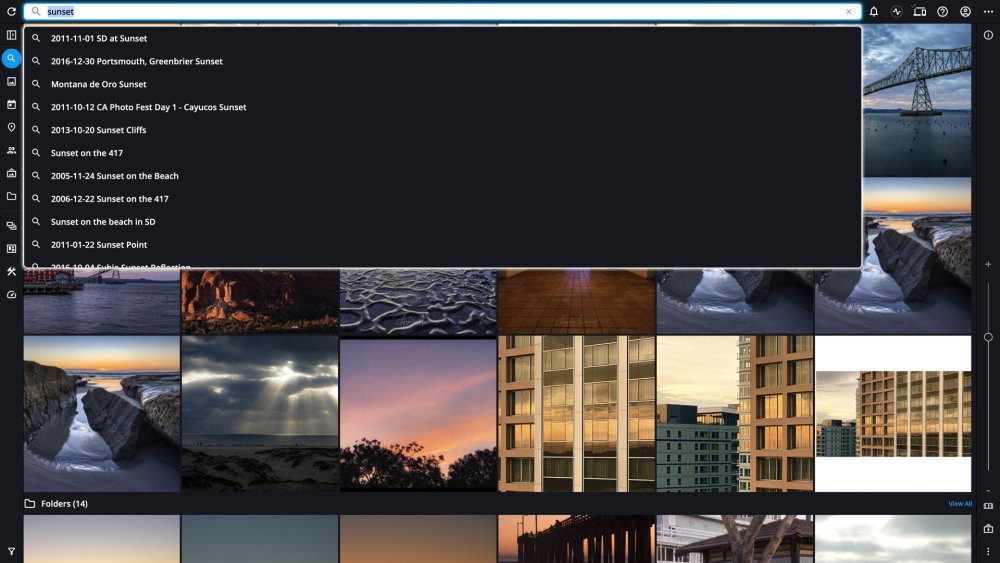
Task: Open the stacked devices sidebar icon
Action: [x=11, y=226]
